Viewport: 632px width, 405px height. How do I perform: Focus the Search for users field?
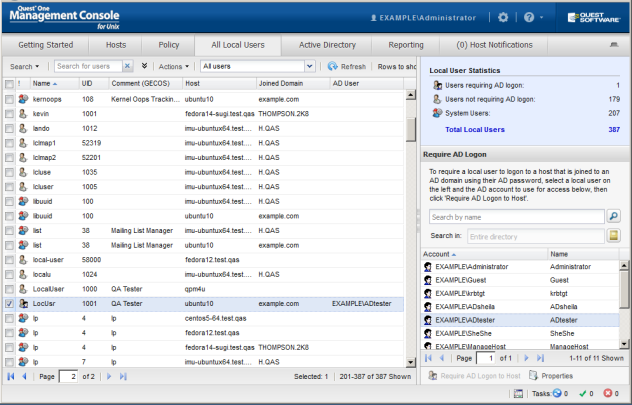[88, 66]
